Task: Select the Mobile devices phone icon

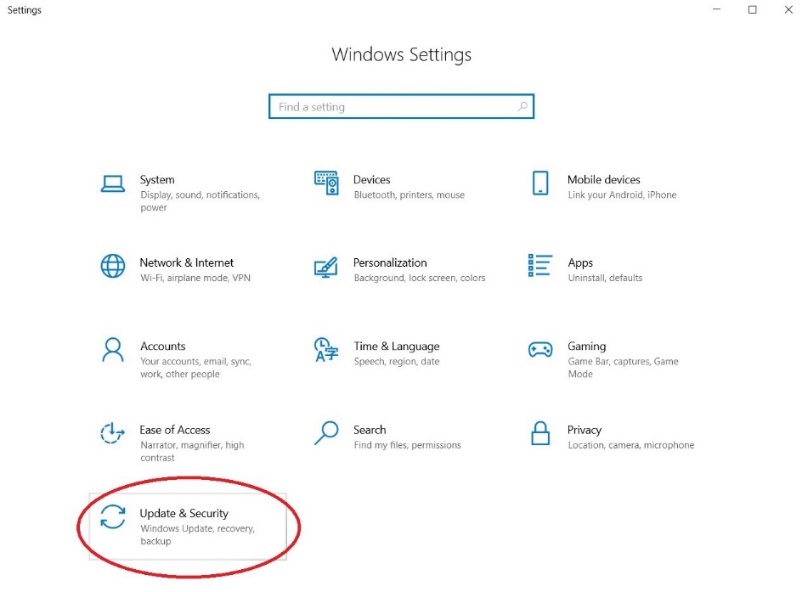Action: tap(540, 183)
